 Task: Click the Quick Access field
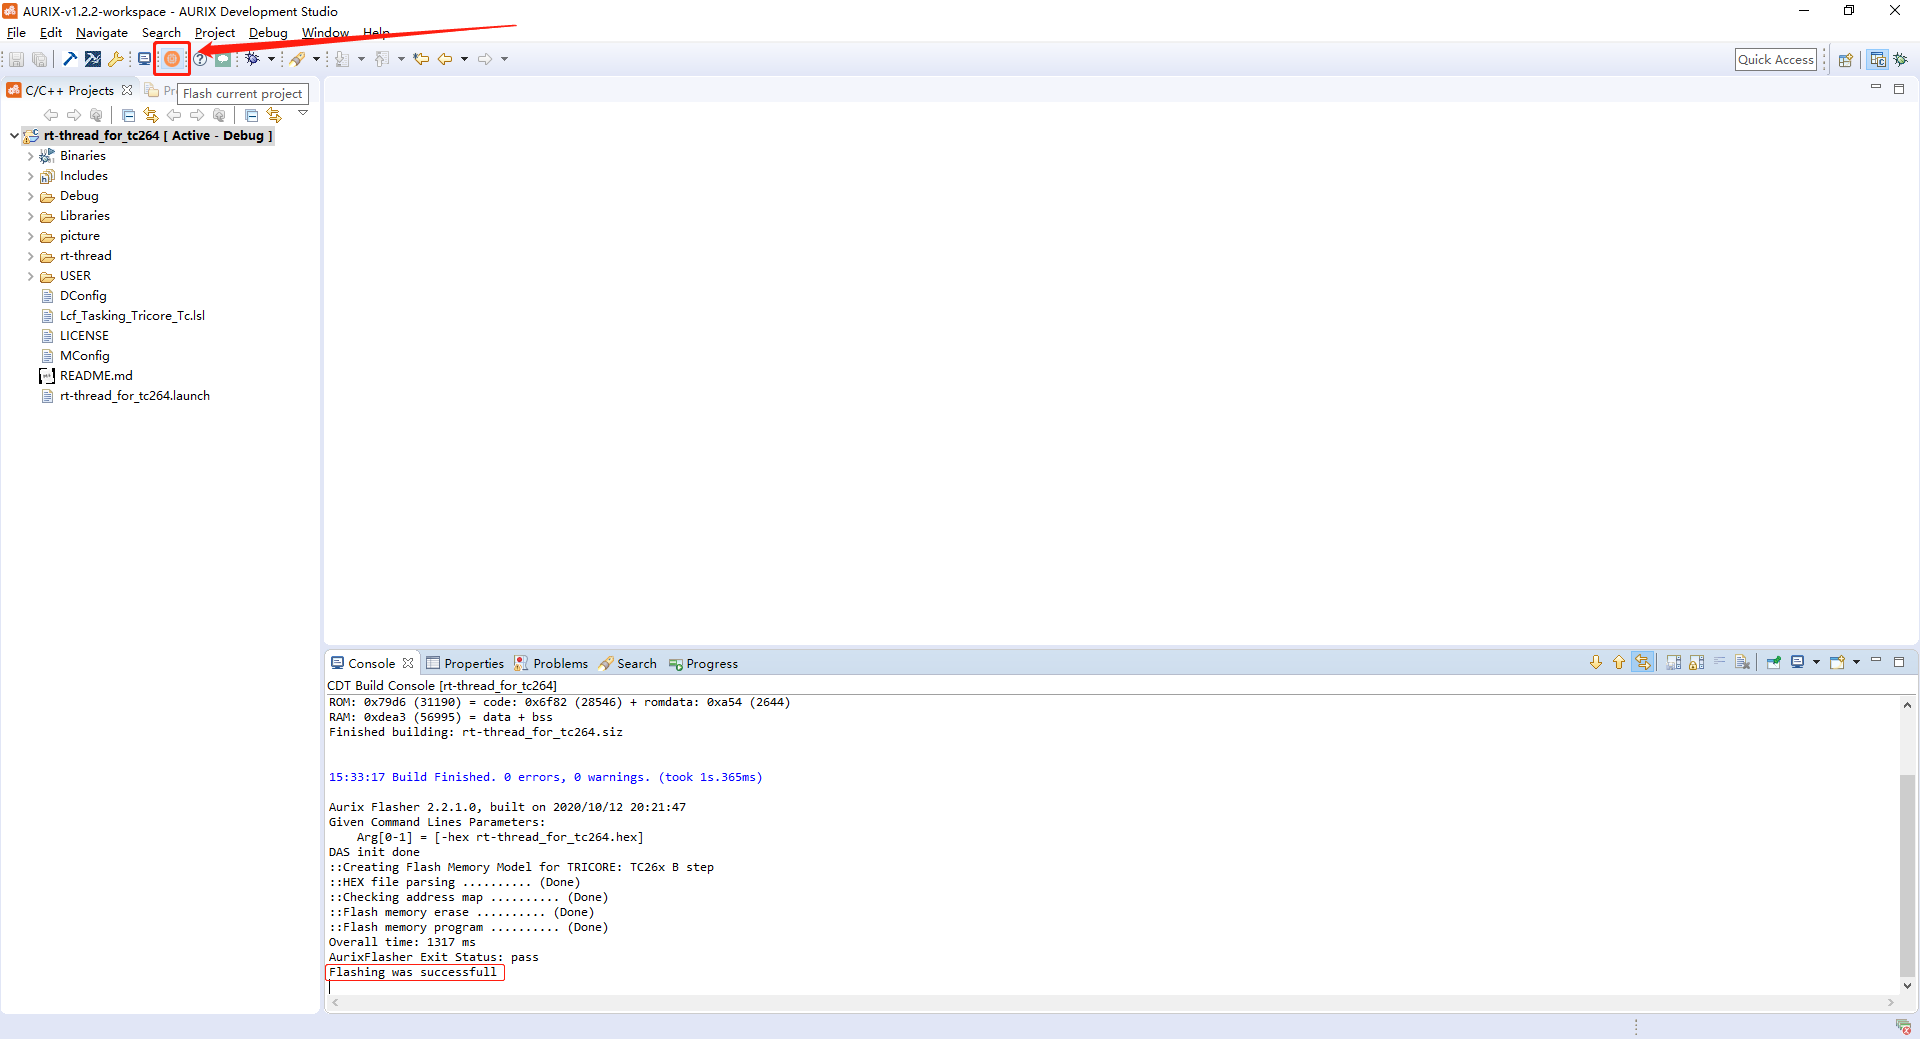[x=1776, y=60]
